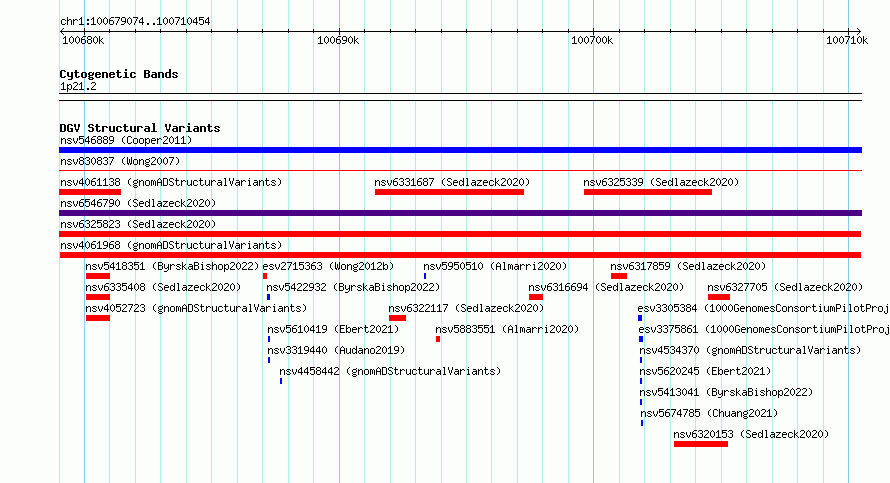Open the nsv4061138 gnomAD variant label
Image resolution: width=890 pixels, height=483 pixels.
(x=171, y=182)
